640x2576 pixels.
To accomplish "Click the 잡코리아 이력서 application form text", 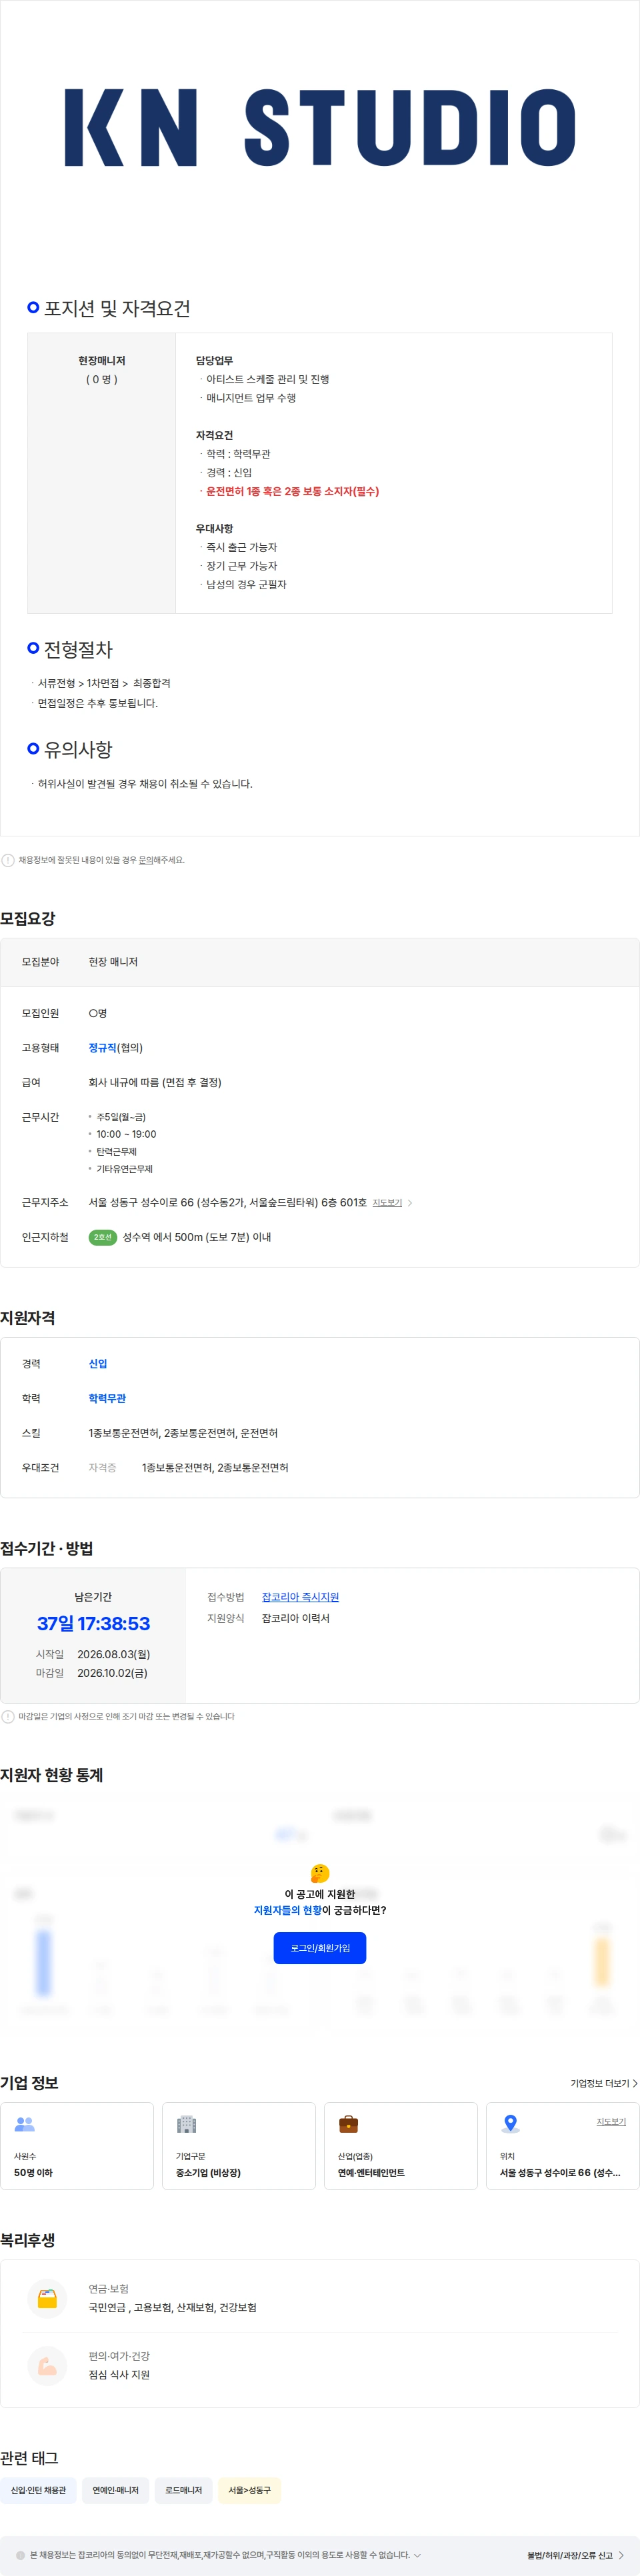I will point(295,1618).
